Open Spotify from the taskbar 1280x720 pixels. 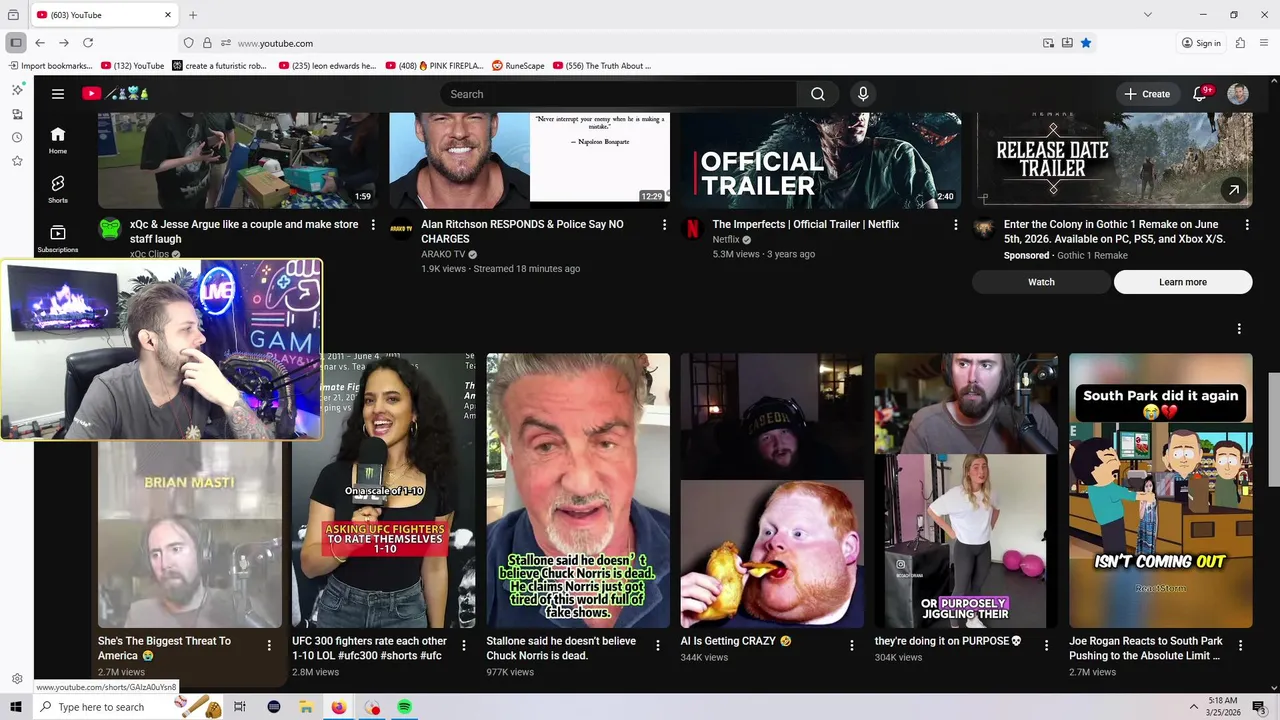click(x=404, y=707)
